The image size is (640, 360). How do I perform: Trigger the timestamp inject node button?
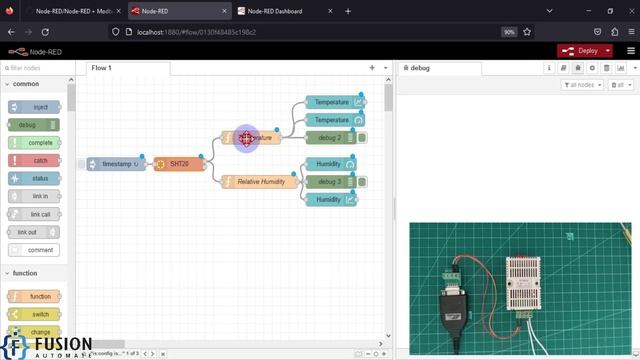click(x=81, y=164)
